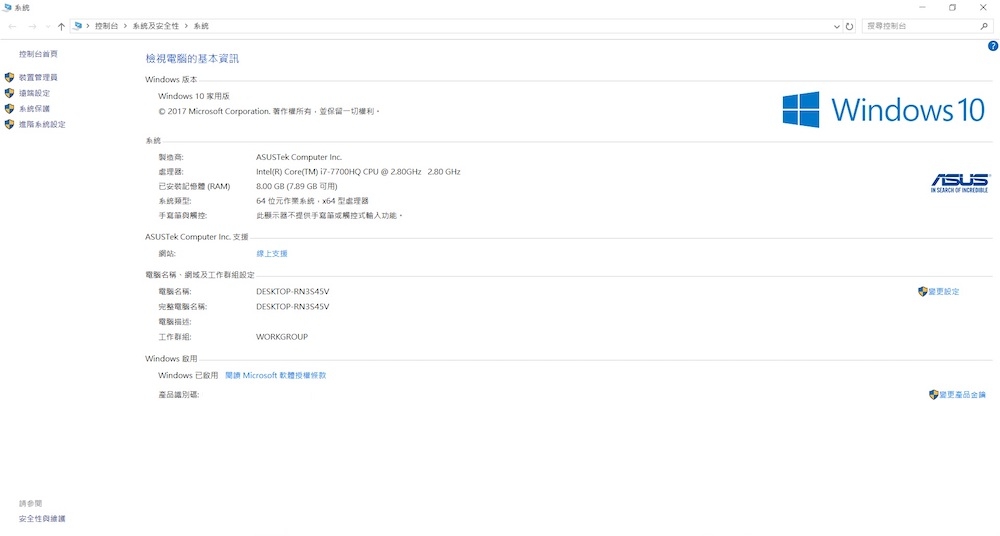Minimize the system window
Viewport: 1000px width, 536px height.
point(922,8)
